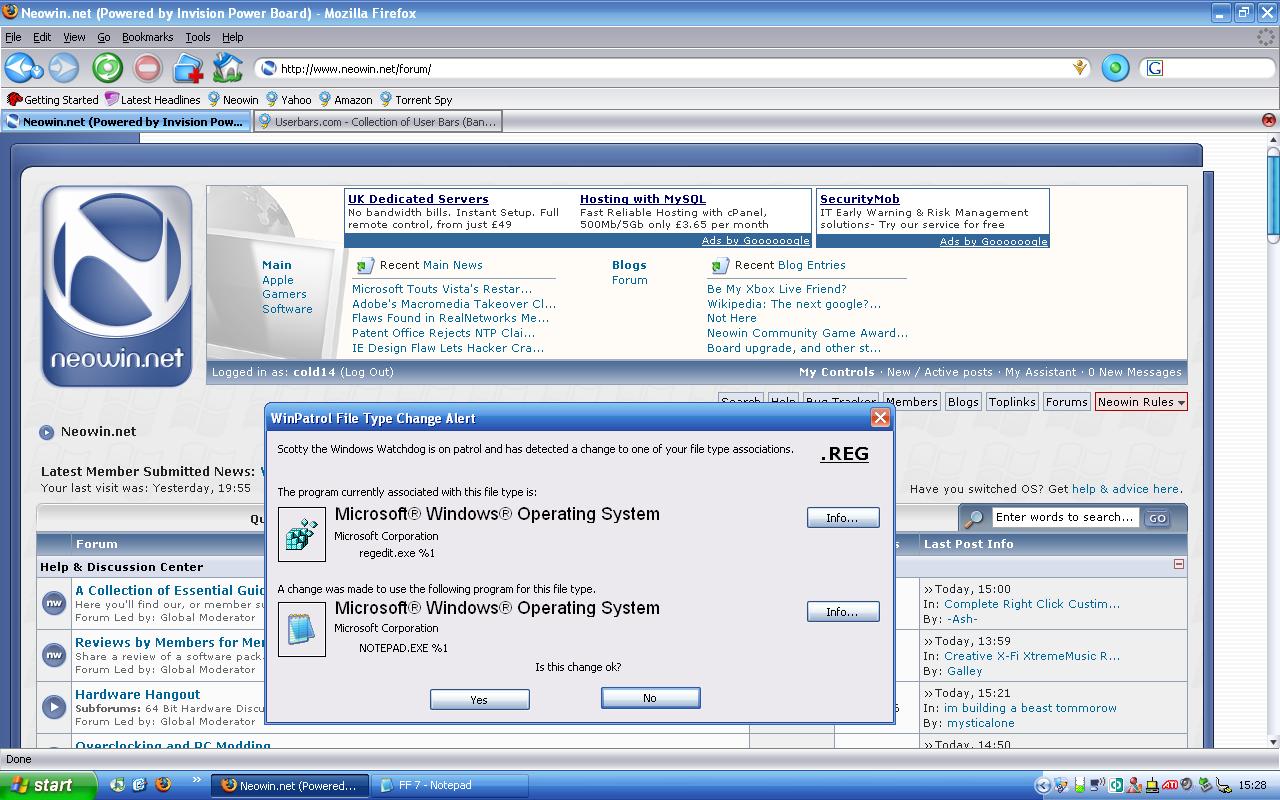Click nw icon beside Collection of Essential Guides
Image resolution: width=1280 pixels, height=800 pixels.
click(x=54, y=603)
